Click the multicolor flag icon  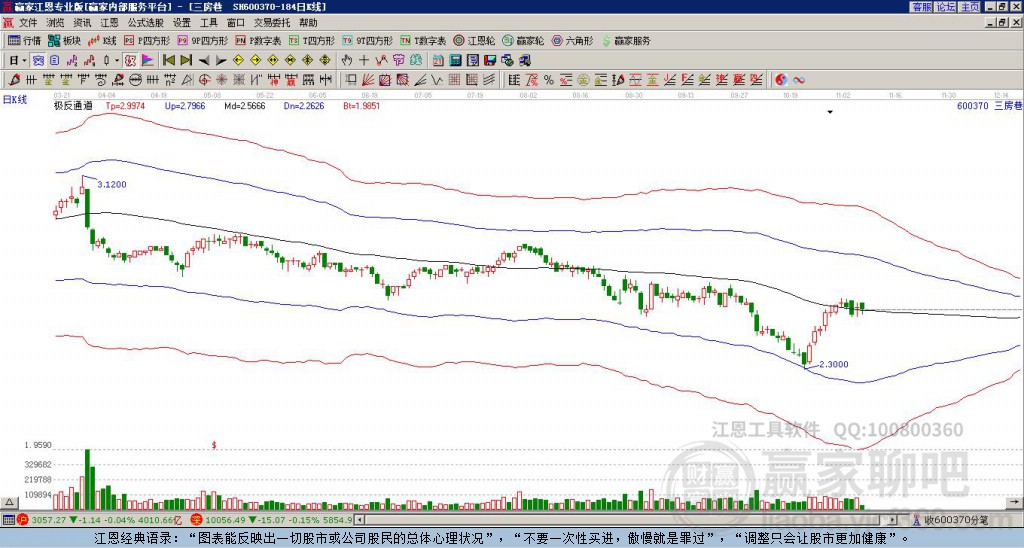[x=148, y=61]
